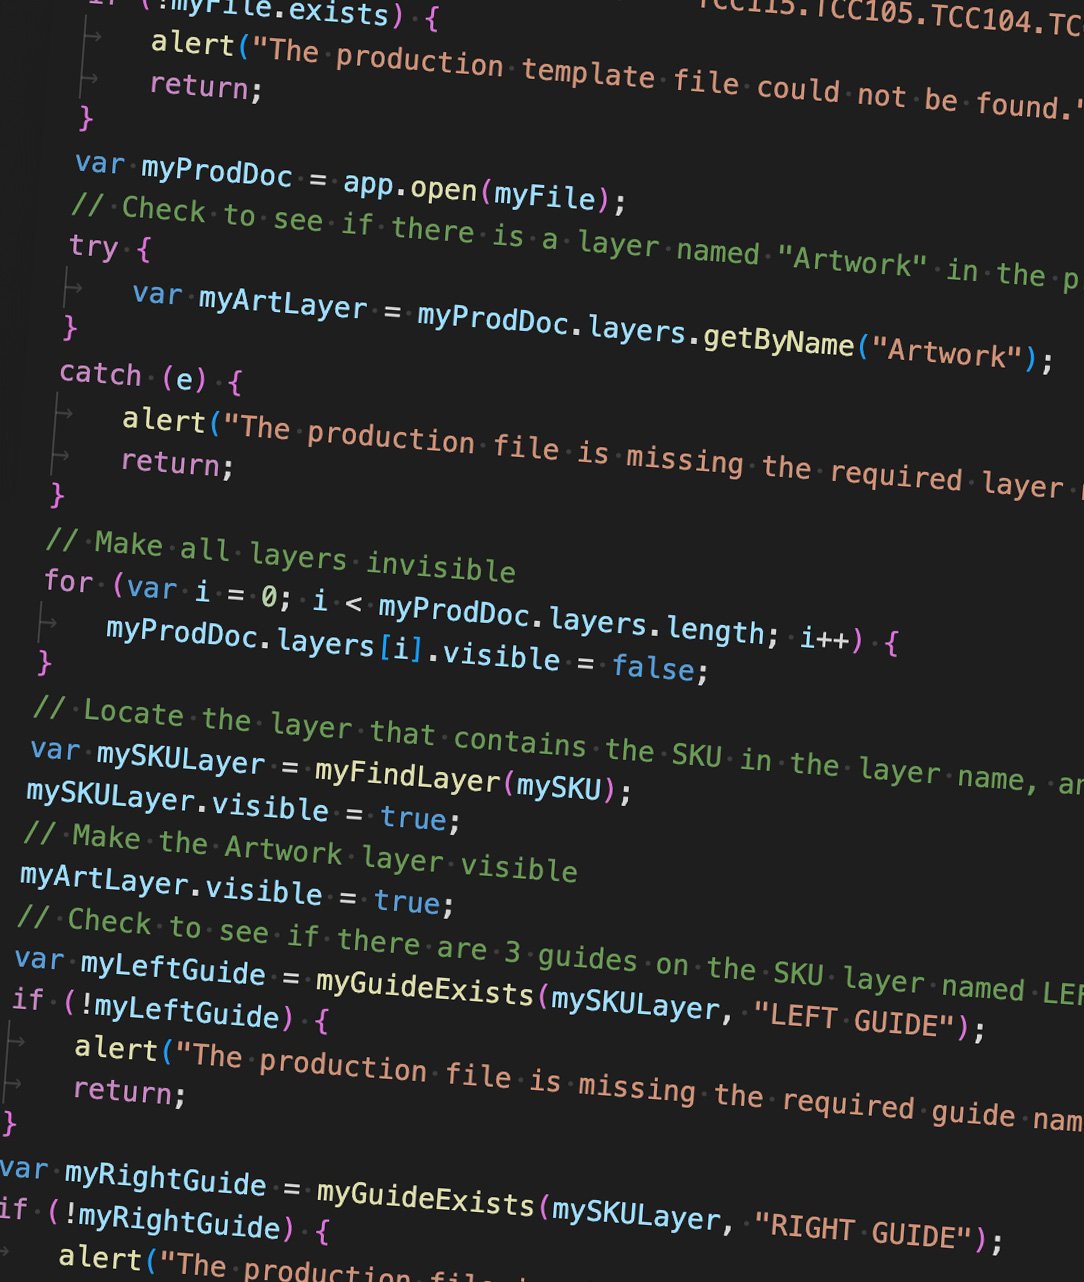This screenshot has height=1282, width=1084.
Task: Click the "LEFT GUIDE" string literal
Action: coord(859,1020)
